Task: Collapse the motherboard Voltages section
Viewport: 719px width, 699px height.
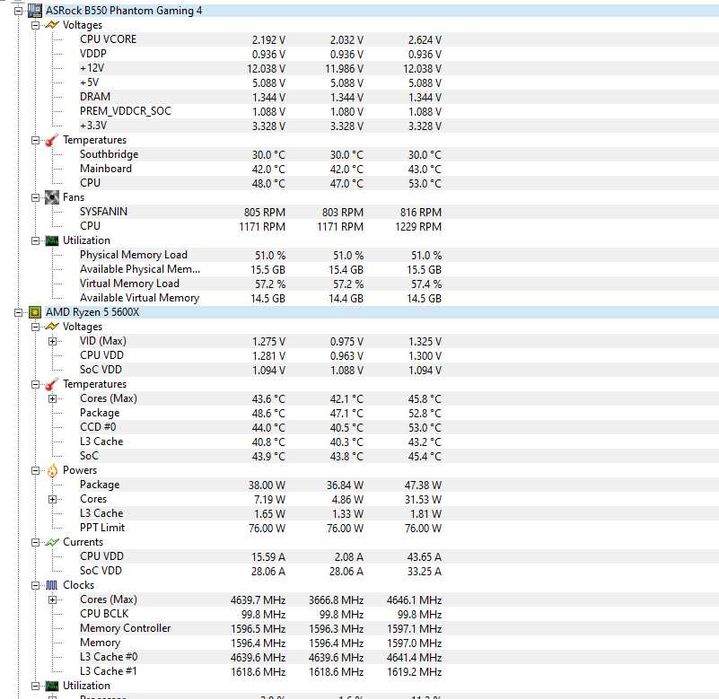Action: pyautogui.click(x=35, y=25)
